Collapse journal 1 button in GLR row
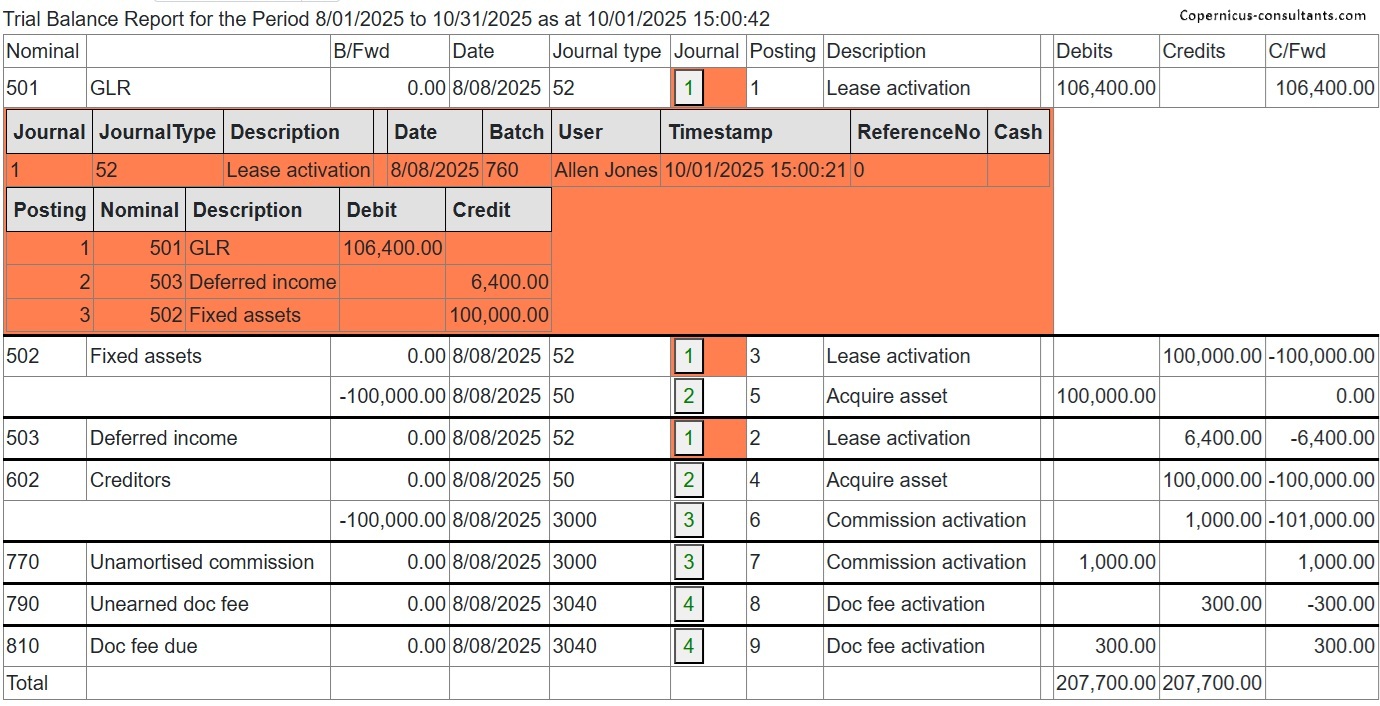Viewport: 1380px width, 706px height. 689,88
